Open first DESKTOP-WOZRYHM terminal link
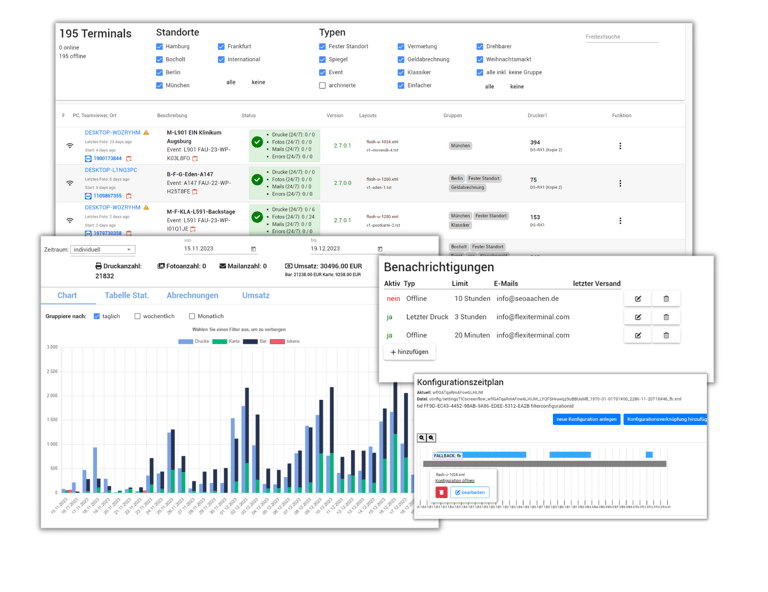Screen dimensions: 768x592 pos(113,133)
